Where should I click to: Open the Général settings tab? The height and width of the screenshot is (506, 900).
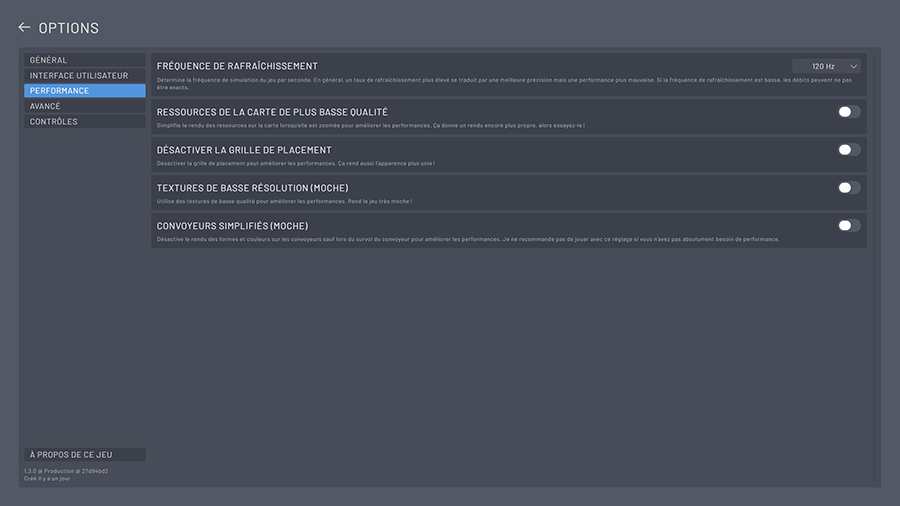tap(84, 60)
